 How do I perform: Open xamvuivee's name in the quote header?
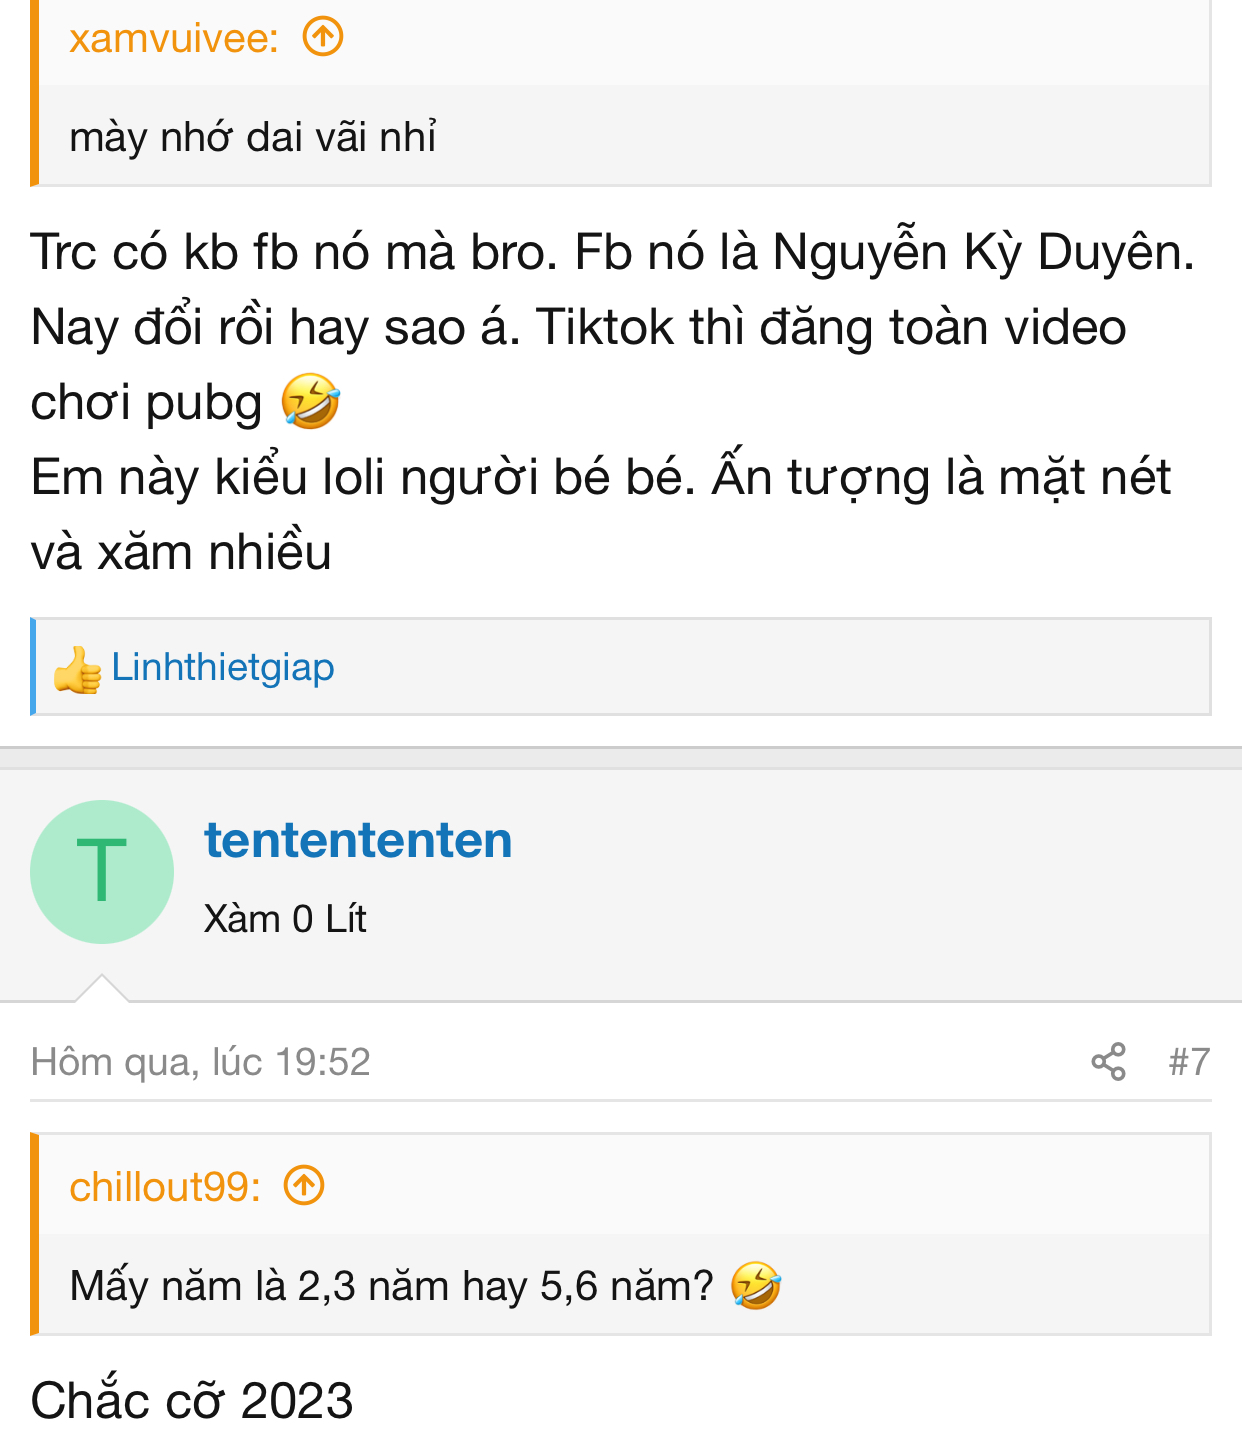tap(173, 38)
